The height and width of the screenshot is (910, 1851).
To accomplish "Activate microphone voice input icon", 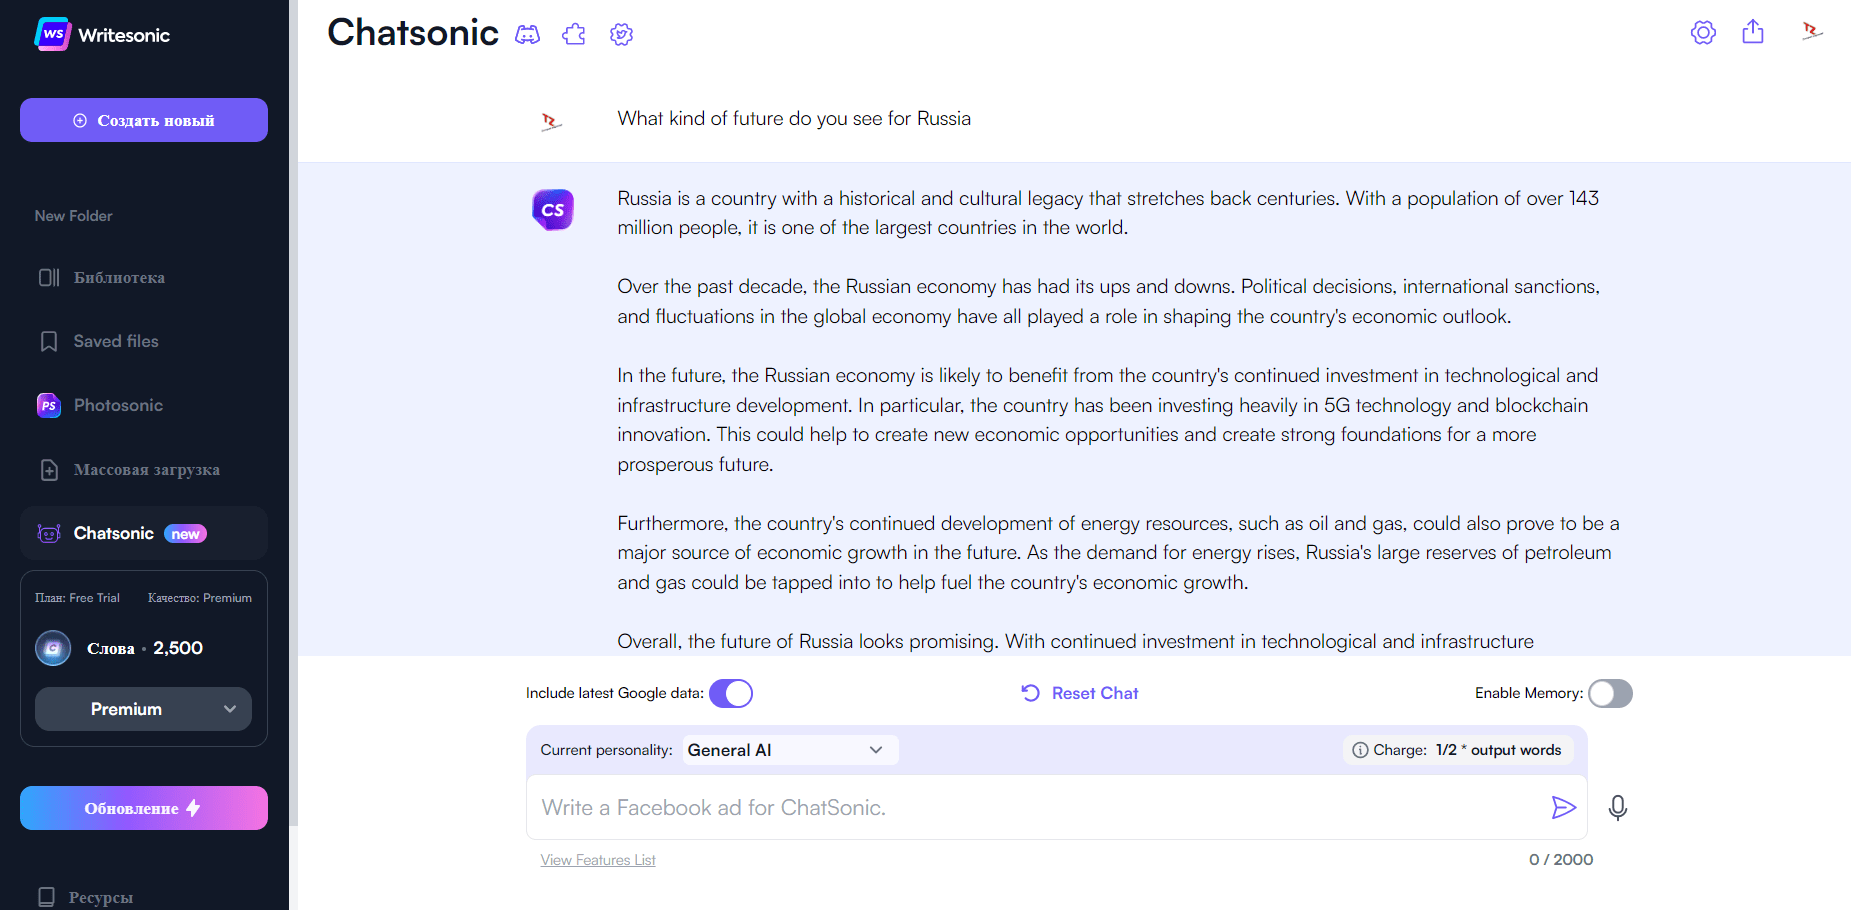I will 1618,807.
